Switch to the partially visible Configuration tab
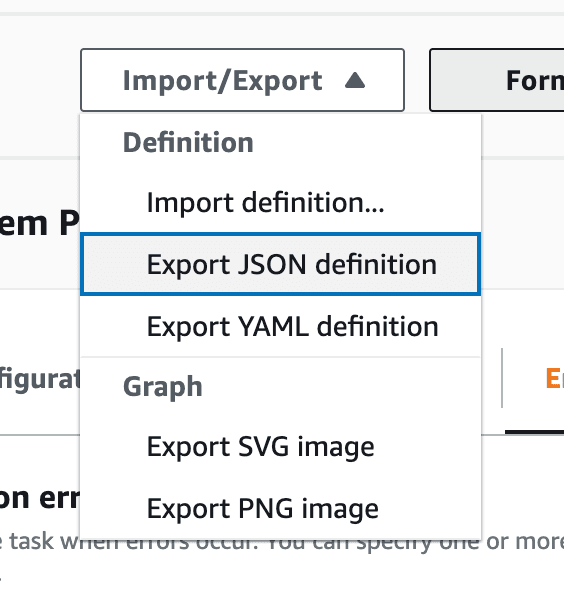 pos(40,379)
